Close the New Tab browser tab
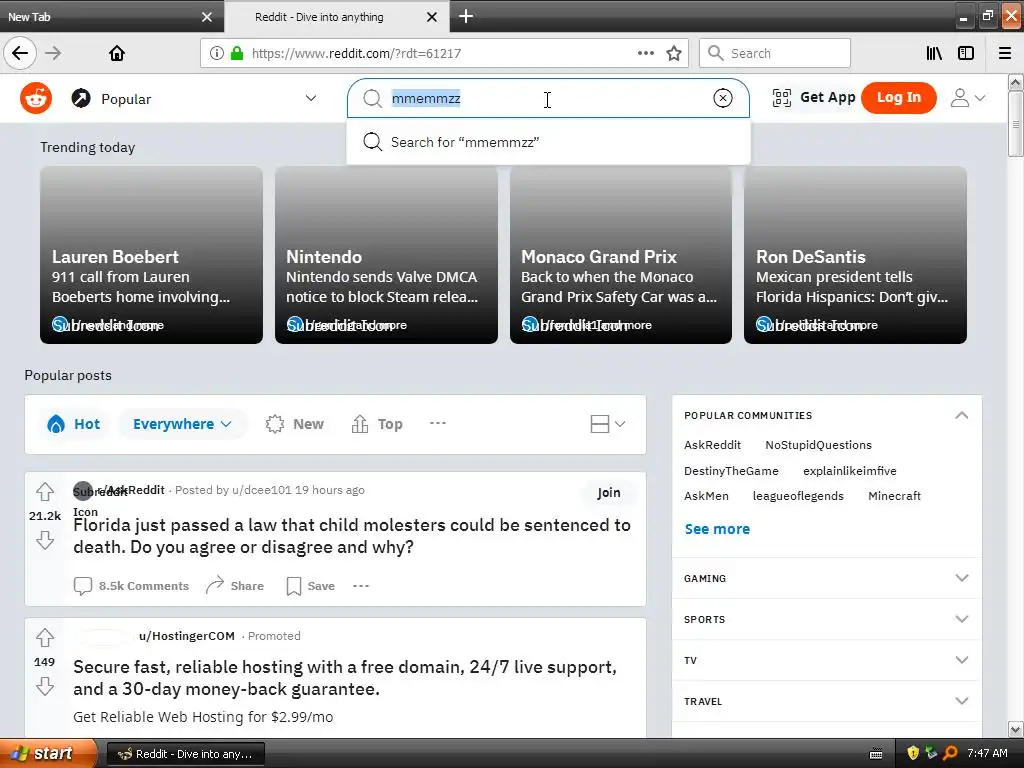Viewport: 1024px width, 768px height. tap(206, 17)
